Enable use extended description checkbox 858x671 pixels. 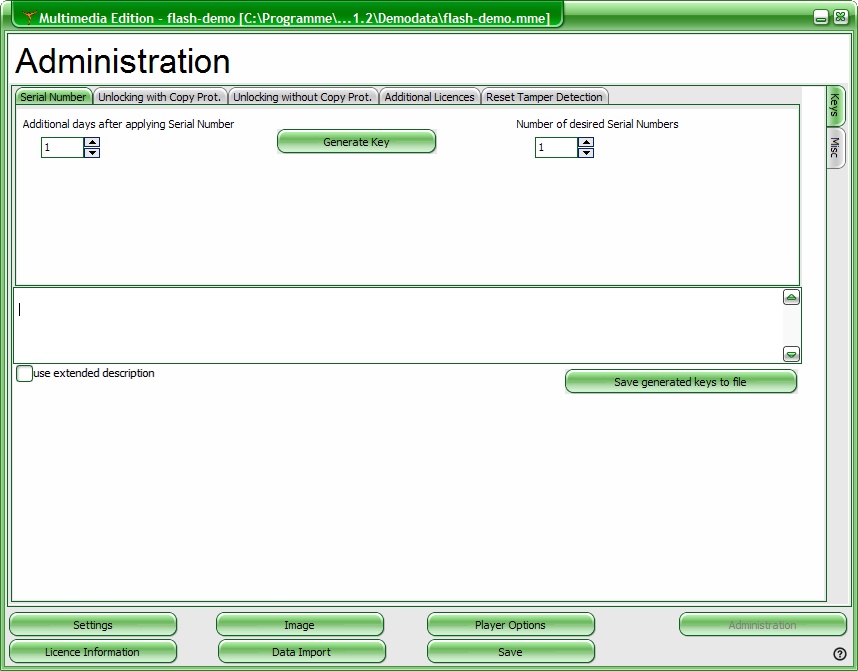(25, 374)
